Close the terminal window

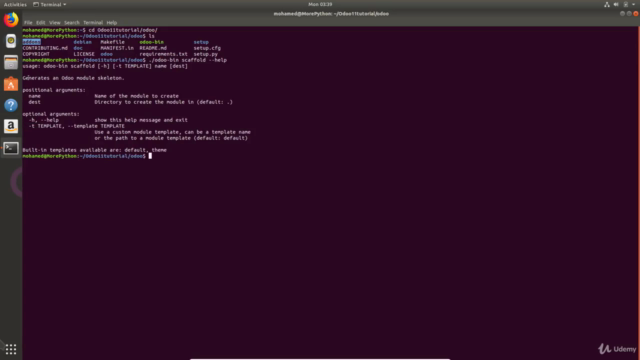coord(636,14)
